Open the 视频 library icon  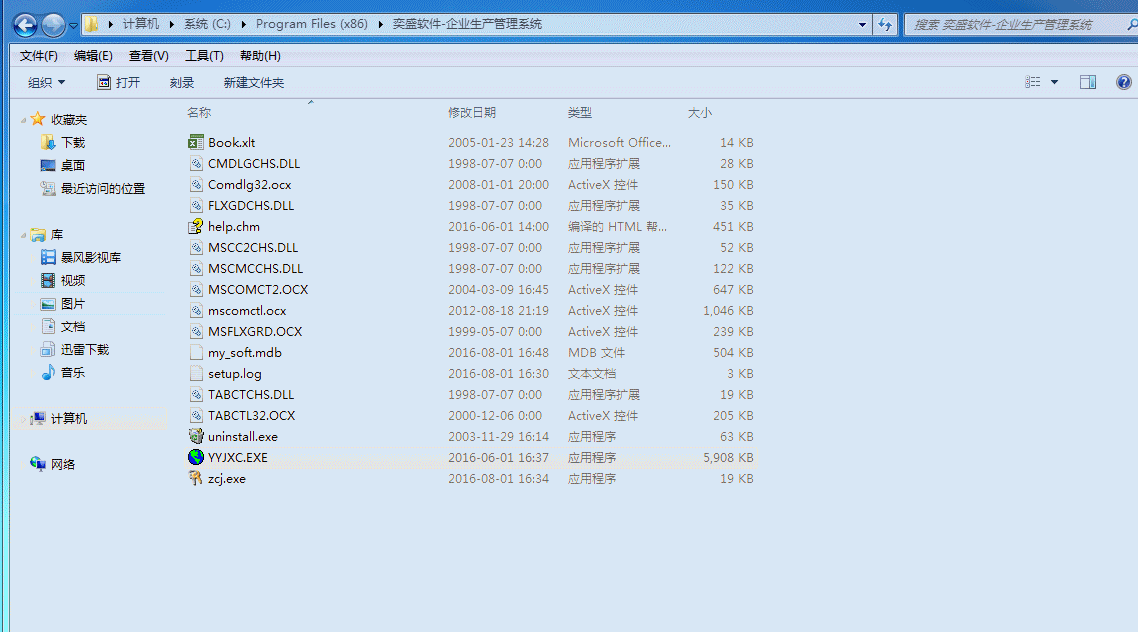[x=48, y=280]
